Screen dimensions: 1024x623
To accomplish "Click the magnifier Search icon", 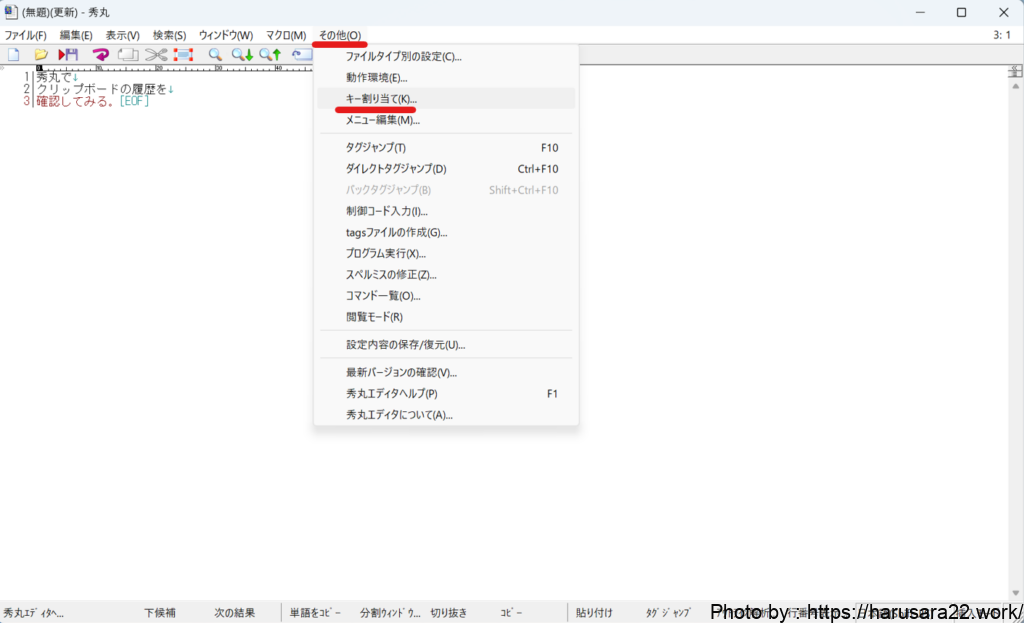I will [215, 55].
